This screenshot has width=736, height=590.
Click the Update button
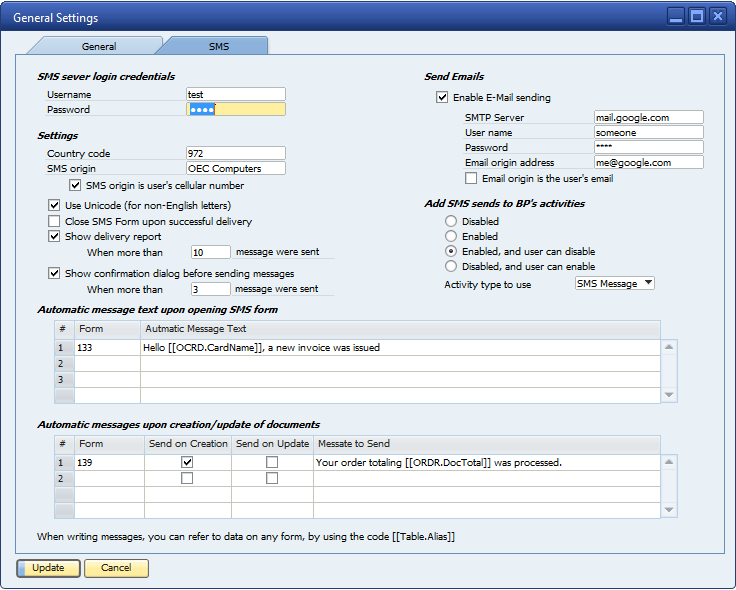(48, 568)
